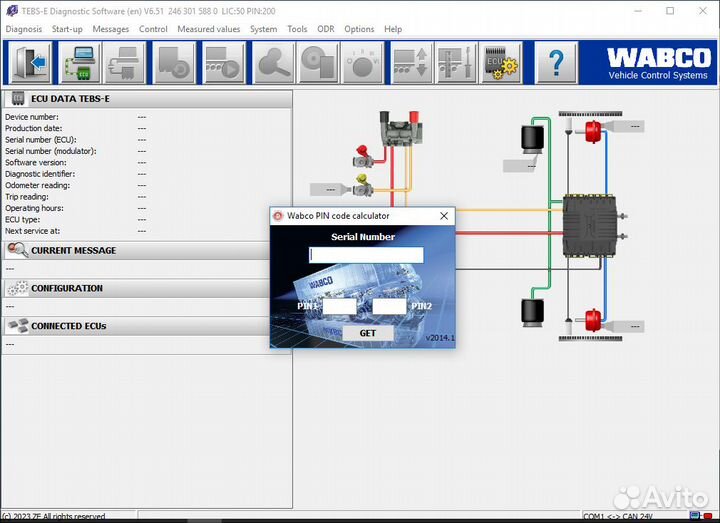The width and height of the screenshot is (720, 523).
Task: Click the red coupling head in diagram
Action: (363, 157)
